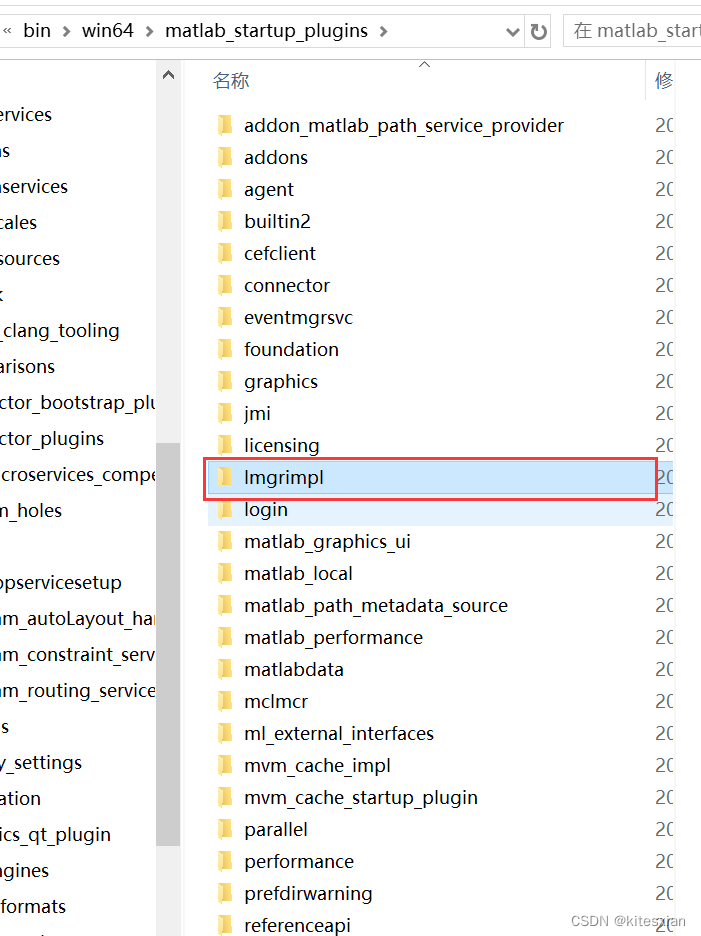This screenshot has width=701, height=936.
Task: Expand the chevron after bin in breadcrumb
Action: [x=67, y=32]
